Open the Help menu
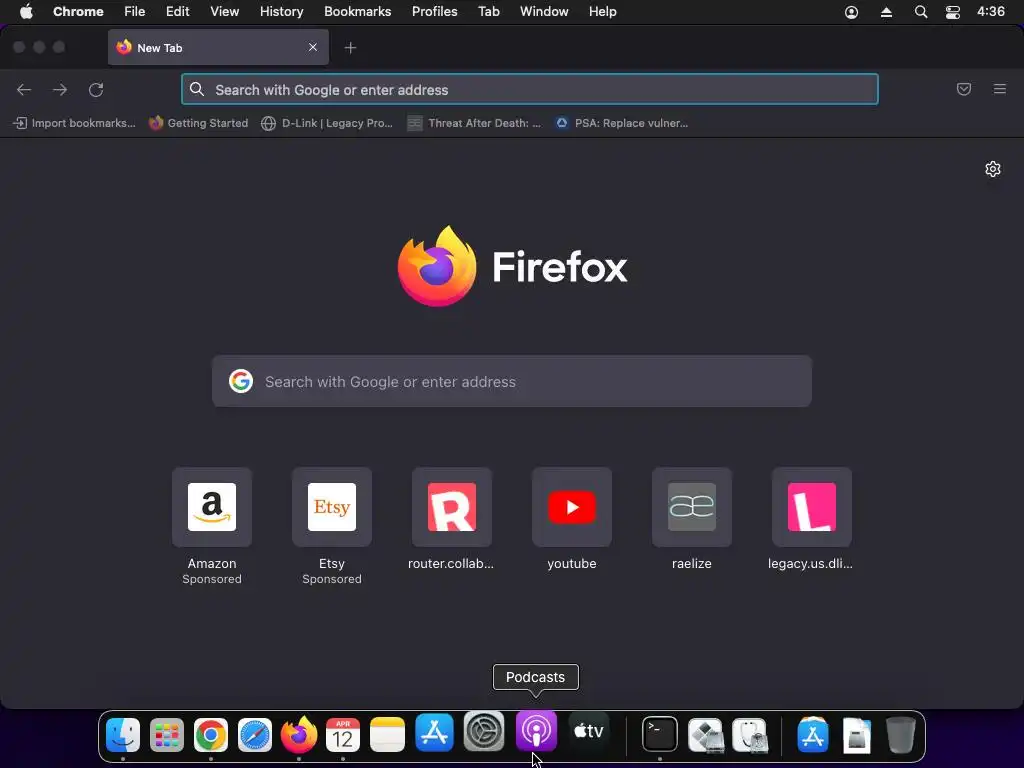The height and width of the screenshot is (768, 1024). (603, 12)
